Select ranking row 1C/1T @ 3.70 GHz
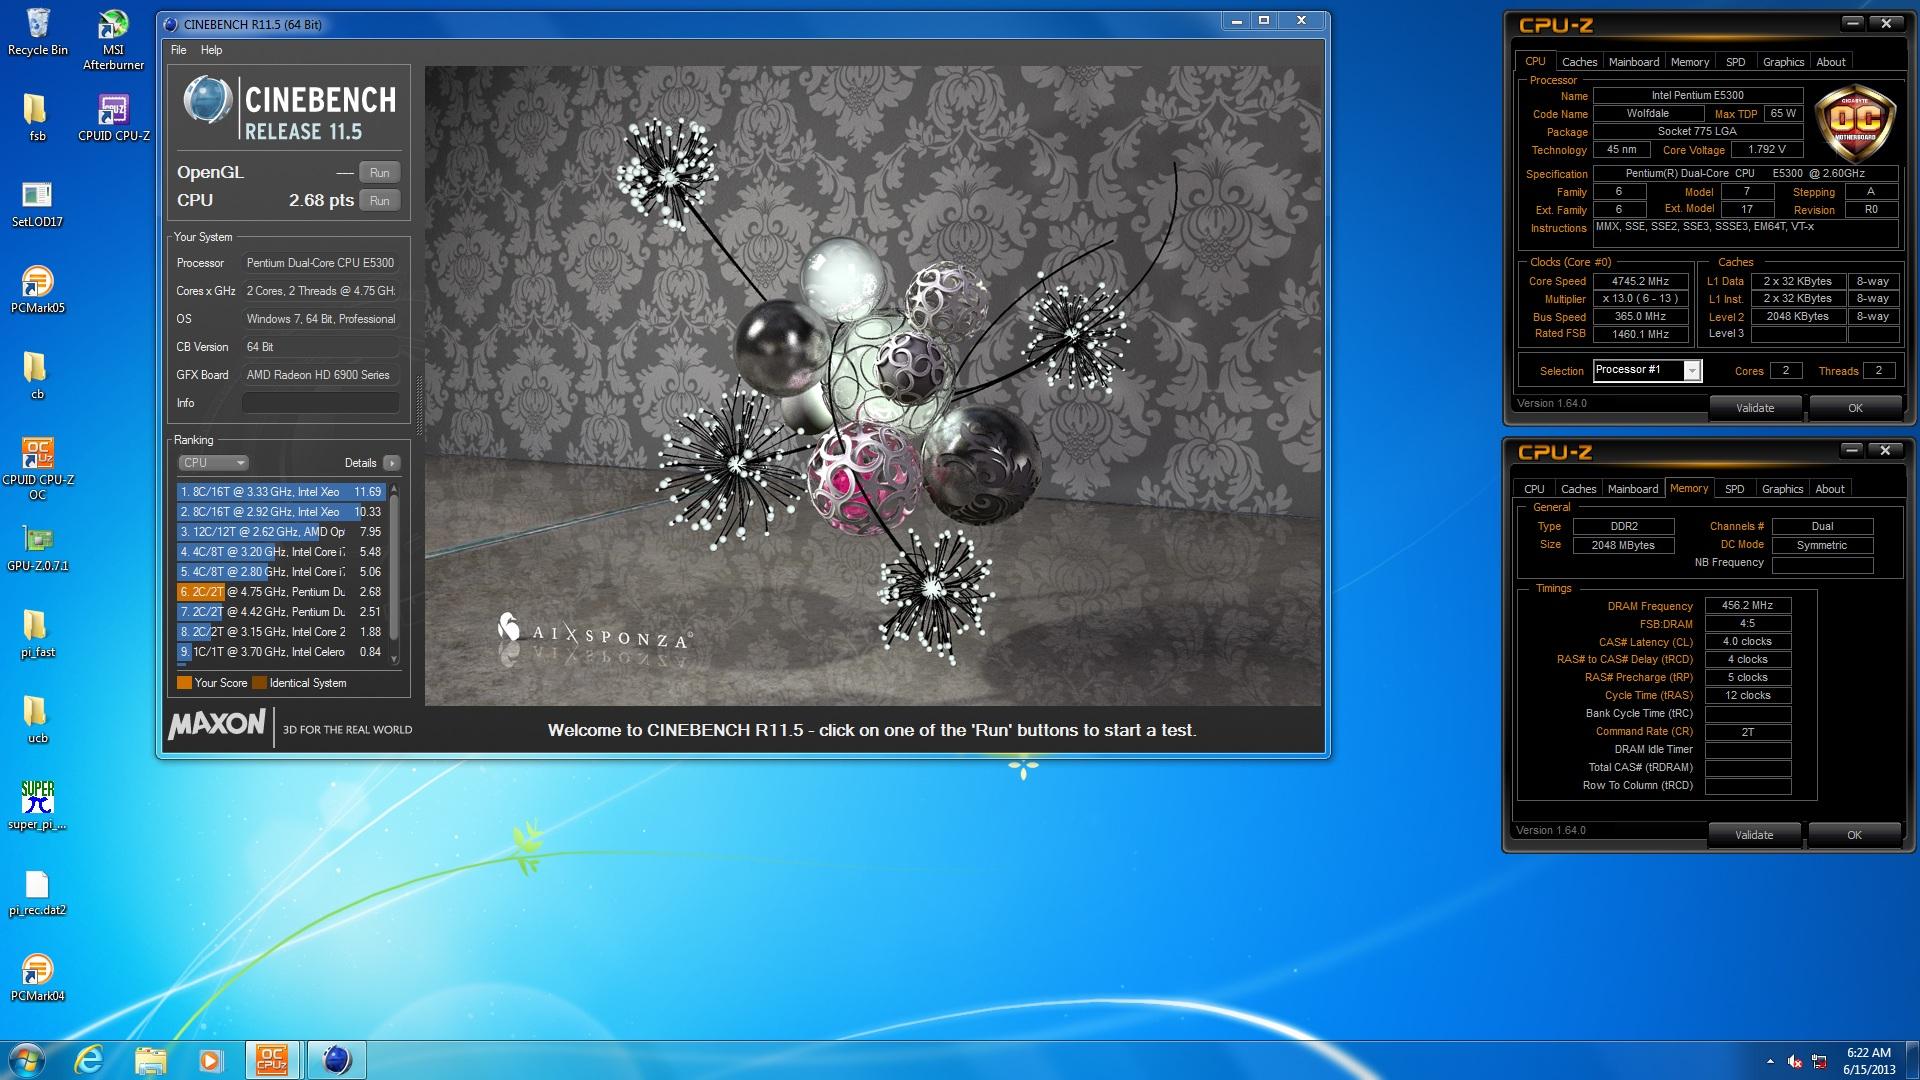 click(x=281, y=652)
